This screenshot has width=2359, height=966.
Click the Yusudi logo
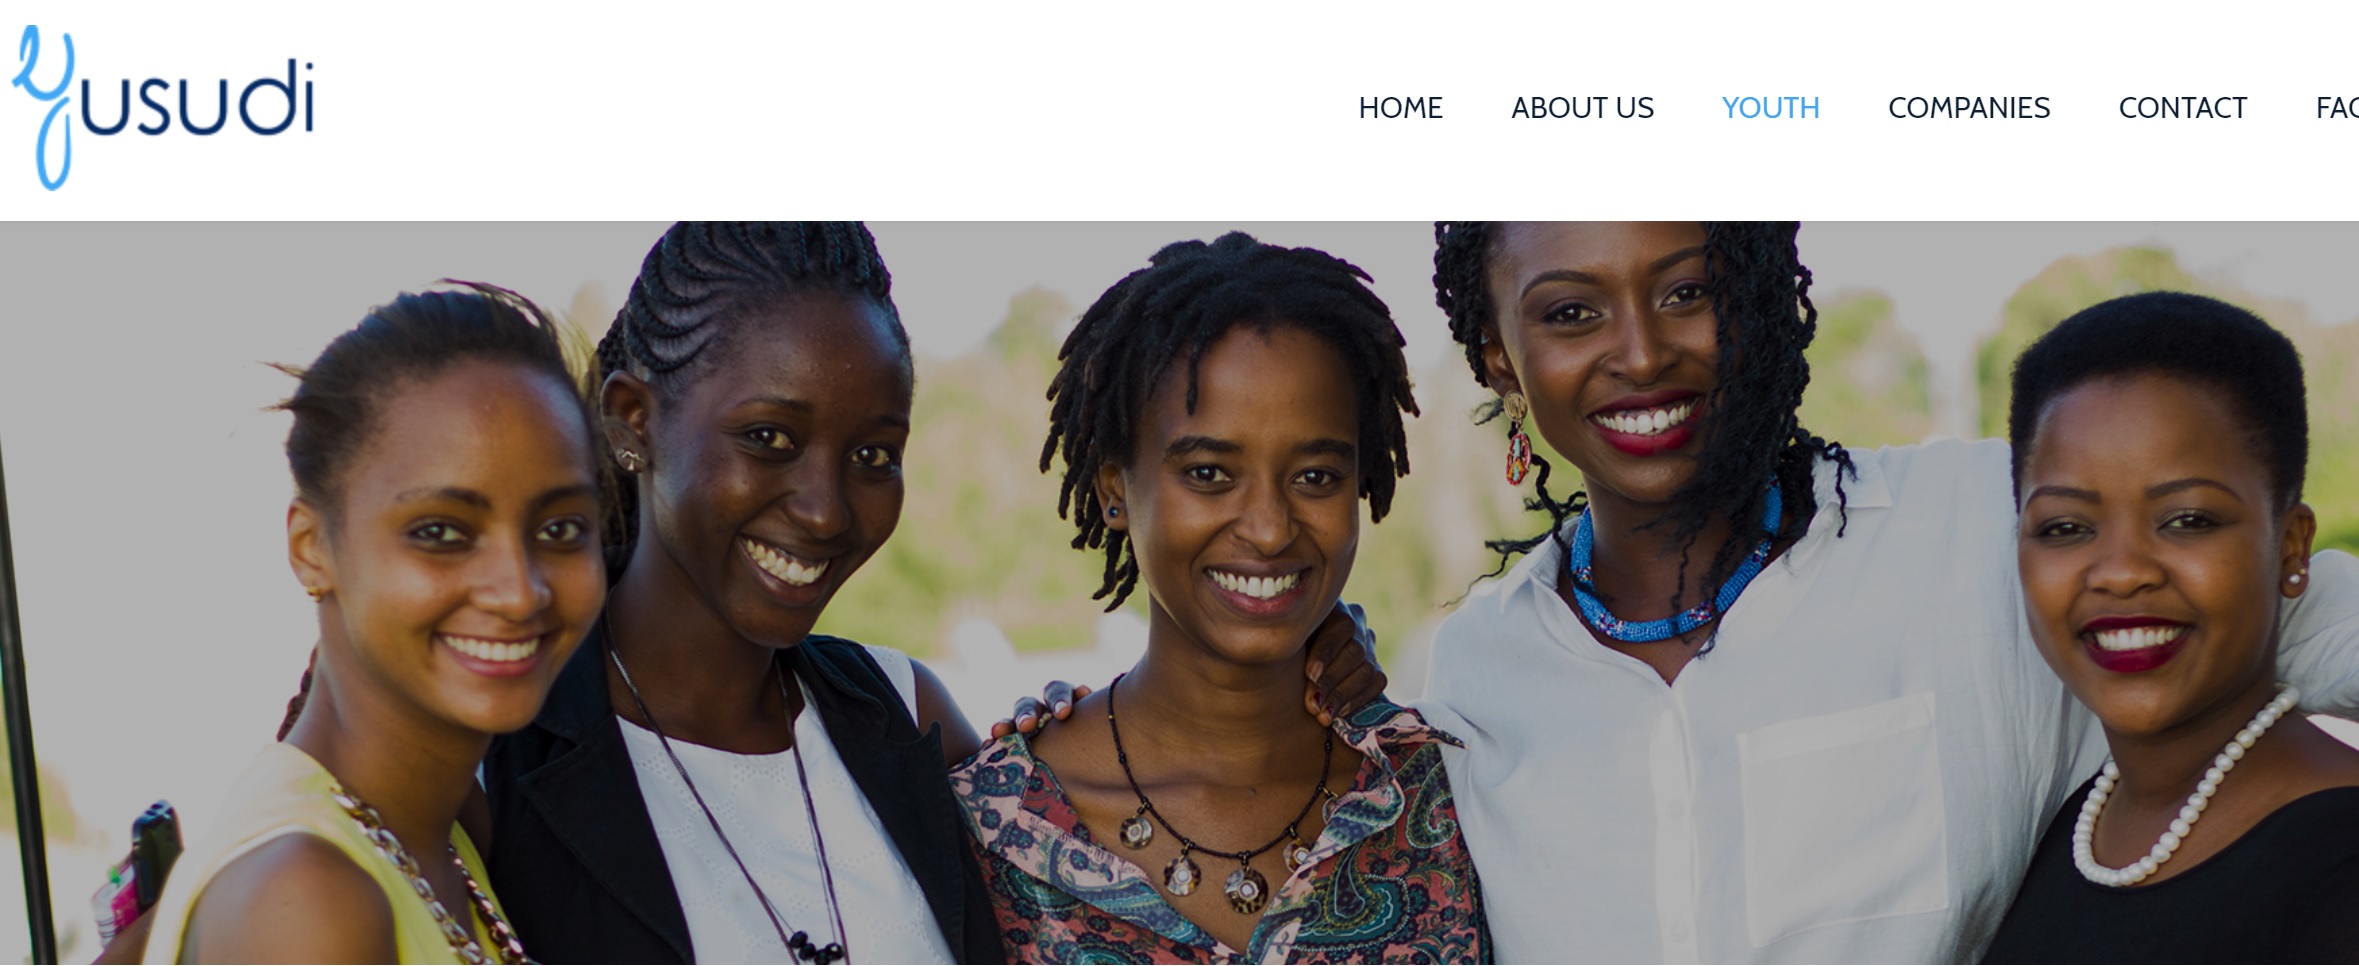coord(163,107)
